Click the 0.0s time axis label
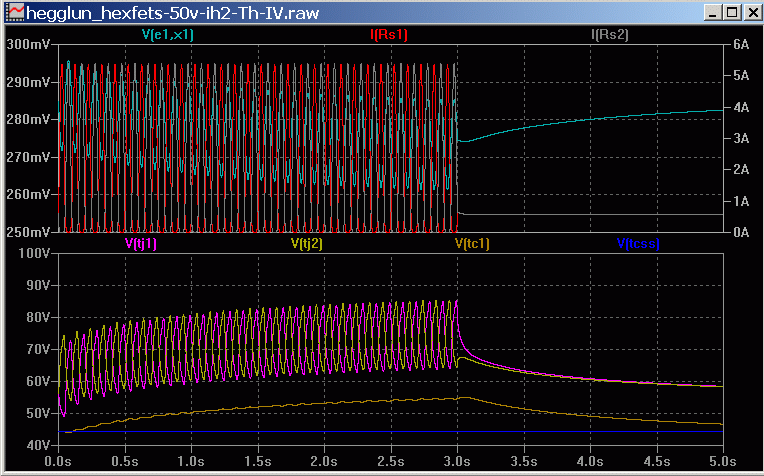Screen dimensions: 764x476 (x=58, y=461)
